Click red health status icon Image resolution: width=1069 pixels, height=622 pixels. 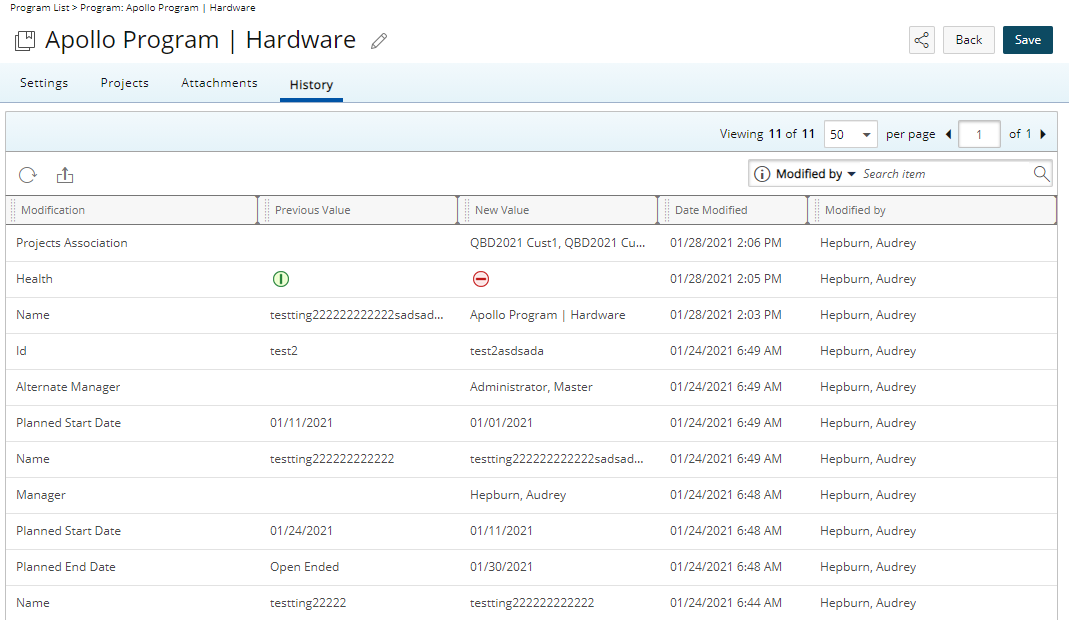pos(480,279)
